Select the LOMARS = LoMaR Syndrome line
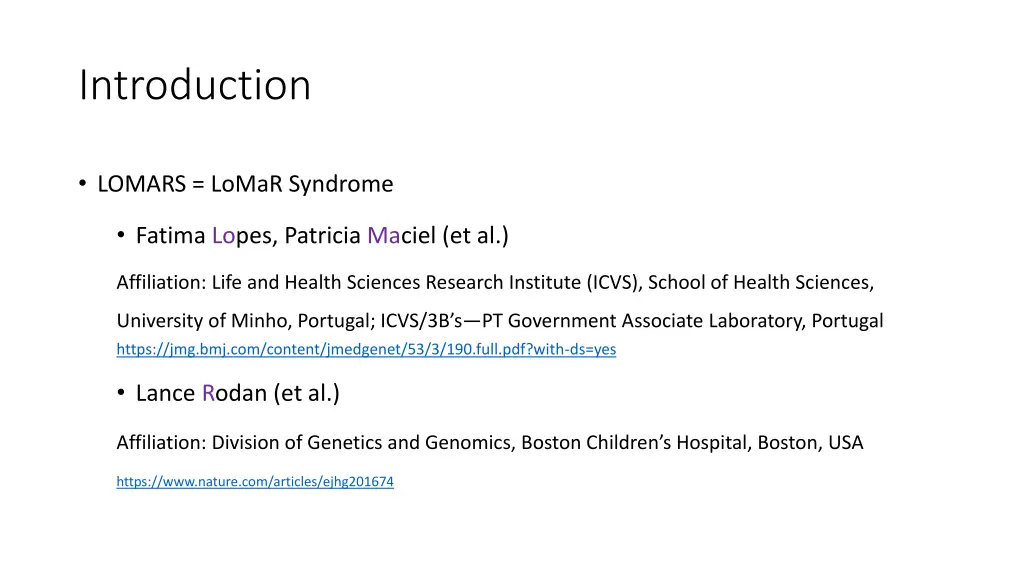Screen dimensions: 1024x576 pos(245,184)
